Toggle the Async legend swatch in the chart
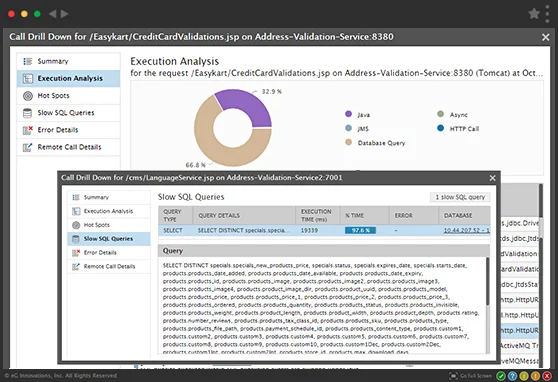Viewport: 558px width, 382px height. coord(440,114)
